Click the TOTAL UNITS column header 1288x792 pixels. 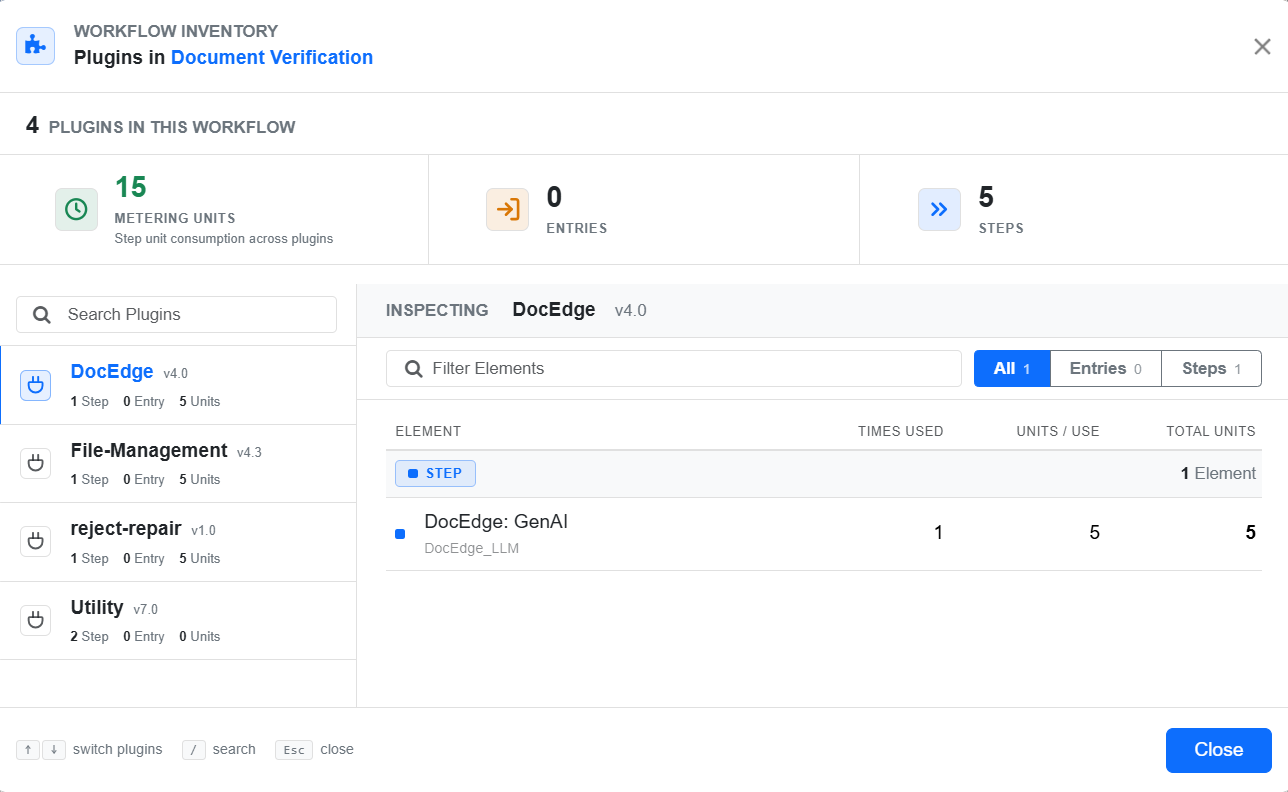tap(1211, 431)
